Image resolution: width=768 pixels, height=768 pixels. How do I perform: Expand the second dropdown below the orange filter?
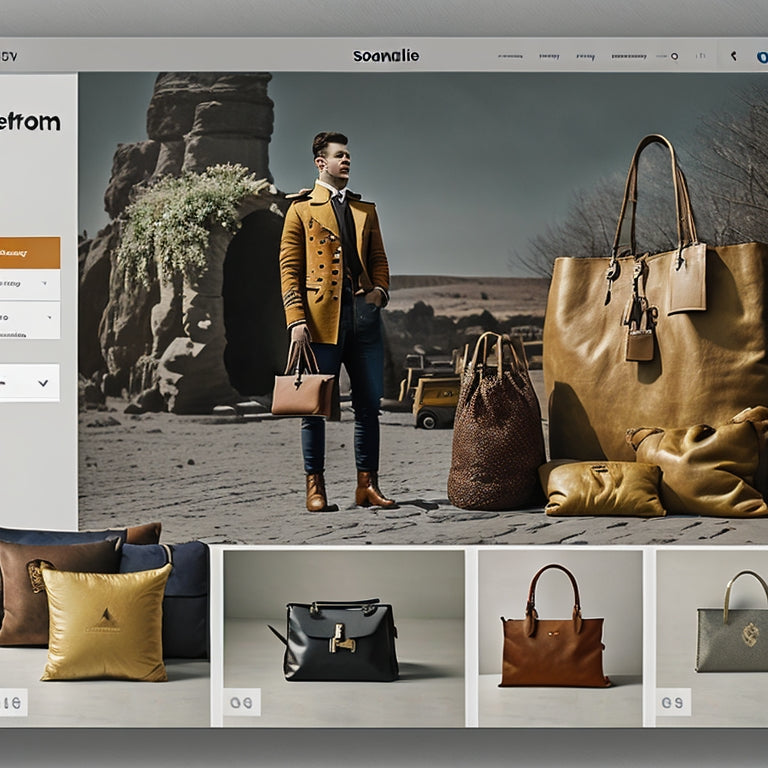pos(29,320)
